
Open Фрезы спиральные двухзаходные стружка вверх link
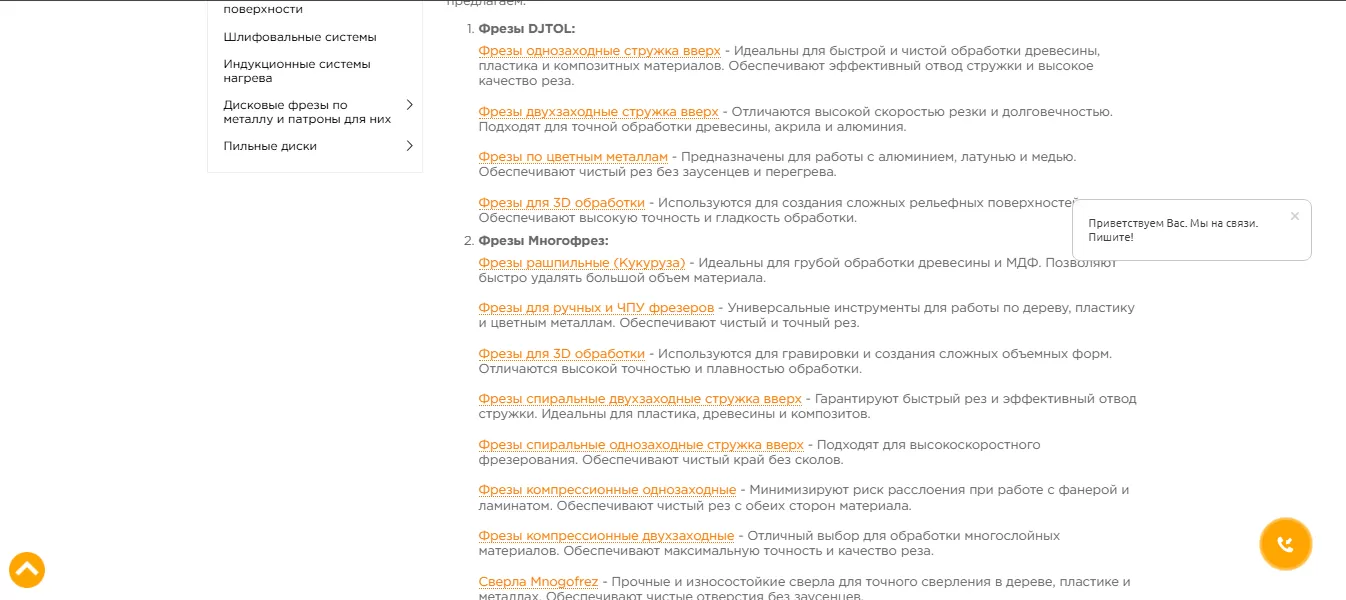639,399
